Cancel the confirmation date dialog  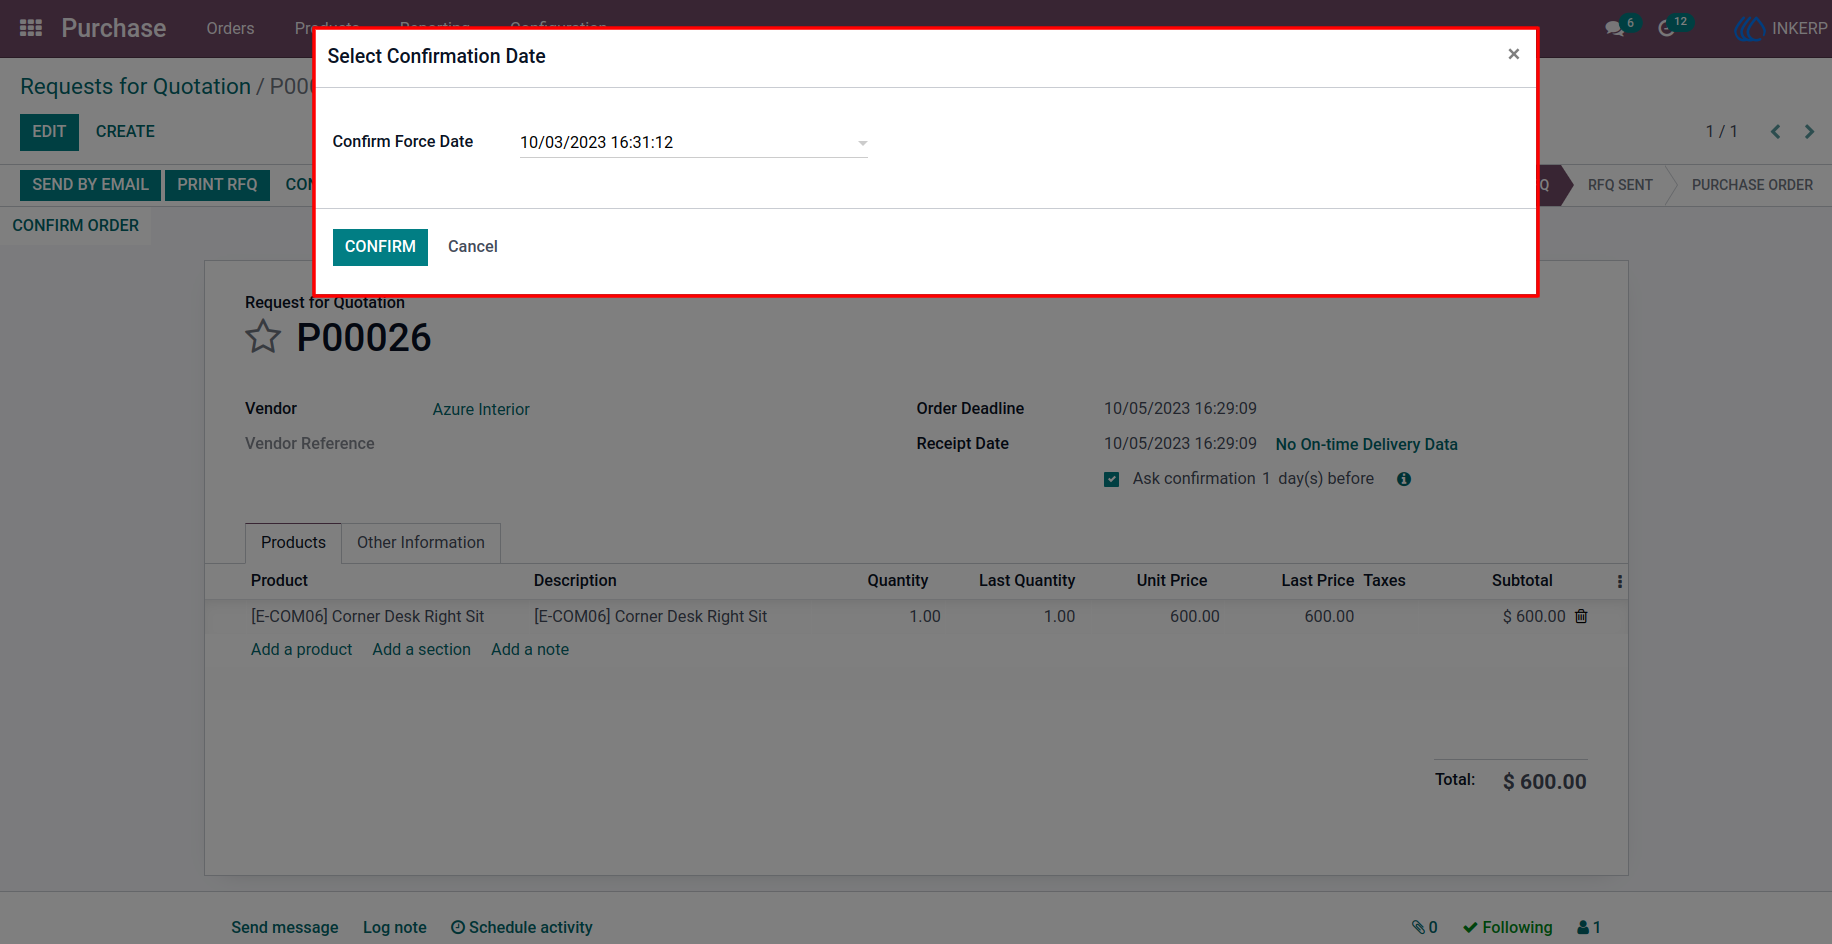[472, 247]
